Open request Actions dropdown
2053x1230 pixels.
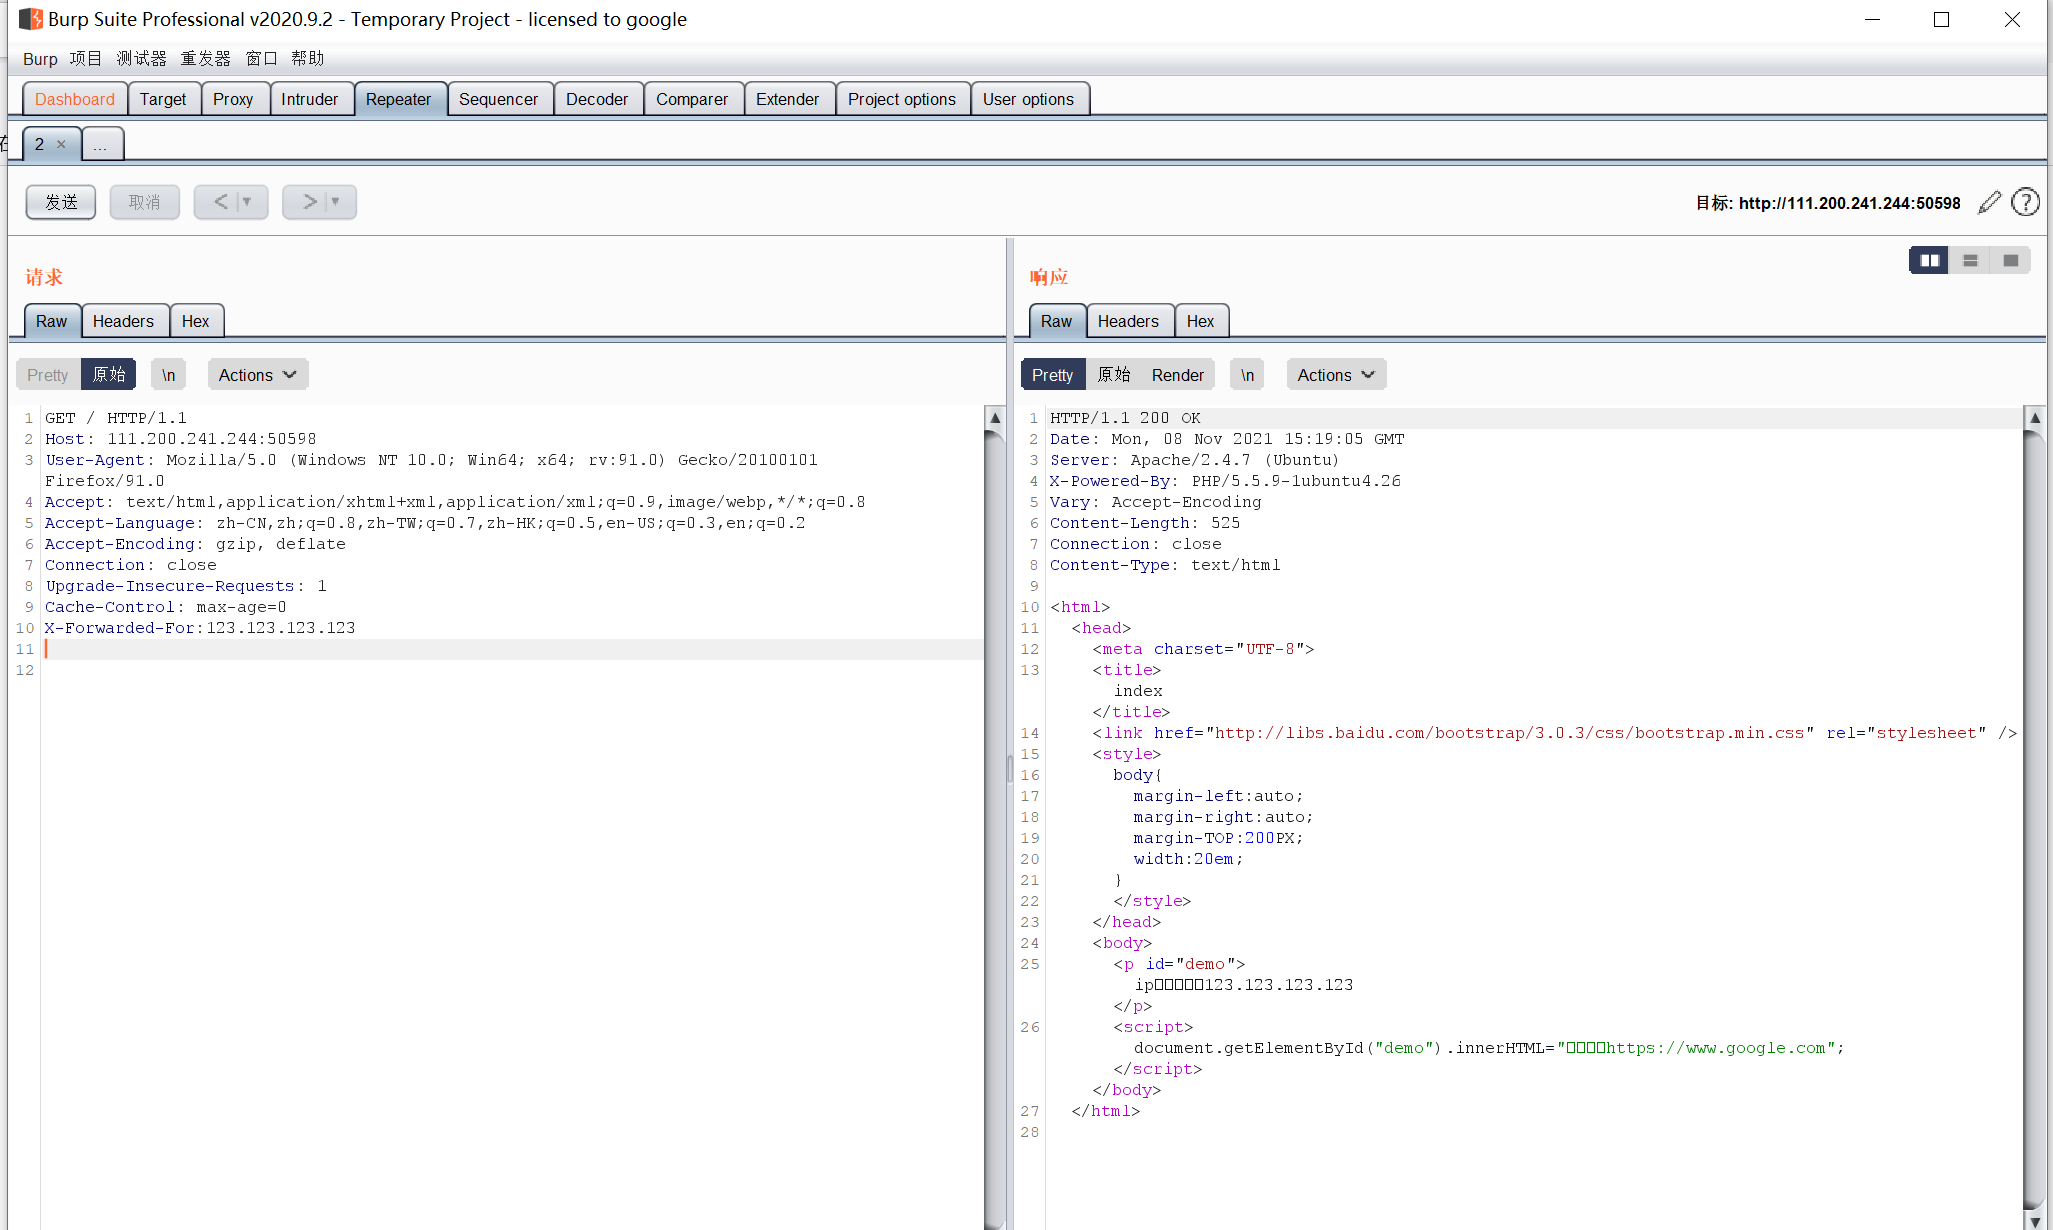tap(258, 375)
